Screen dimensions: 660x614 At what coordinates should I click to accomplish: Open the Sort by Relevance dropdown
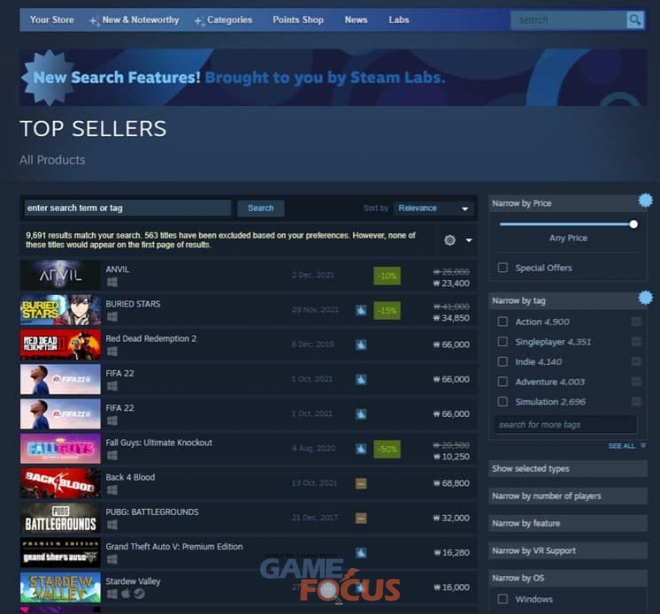[434, 208]
